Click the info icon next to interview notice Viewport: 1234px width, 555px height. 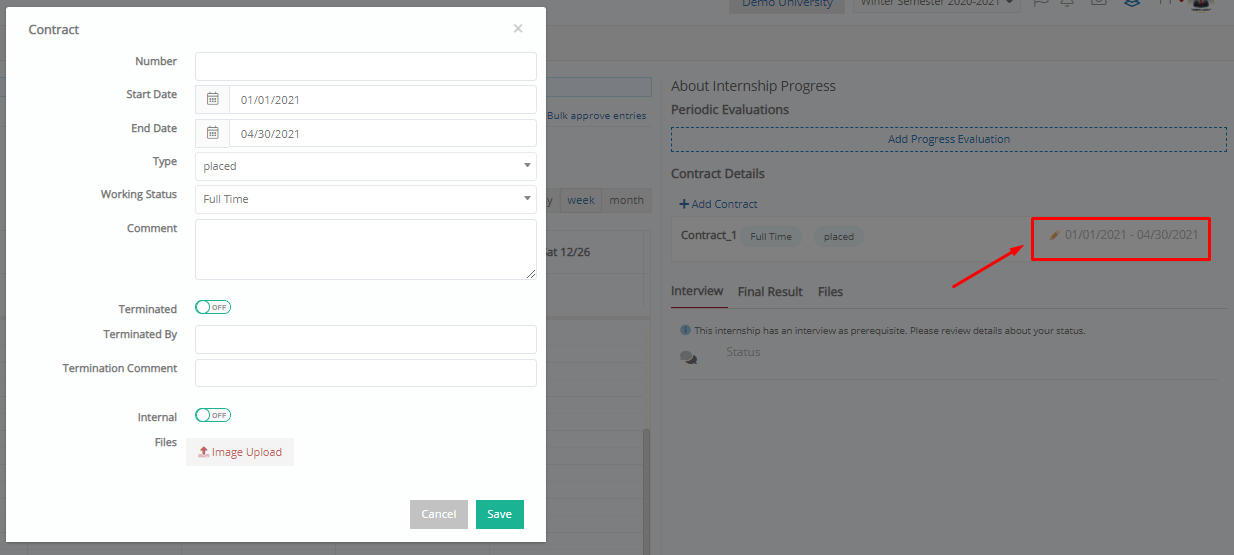(685, 330)
